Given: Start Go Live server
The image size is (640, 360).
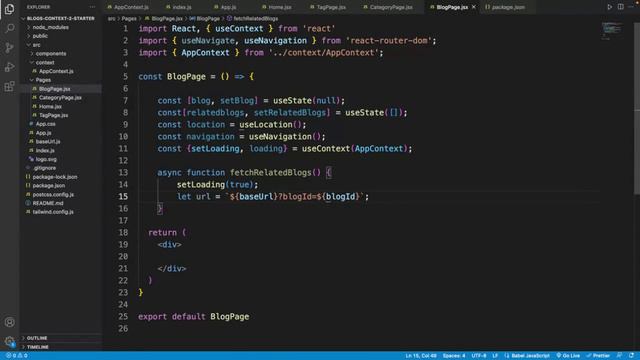Looking at the screenshot, I should (568, 356).
